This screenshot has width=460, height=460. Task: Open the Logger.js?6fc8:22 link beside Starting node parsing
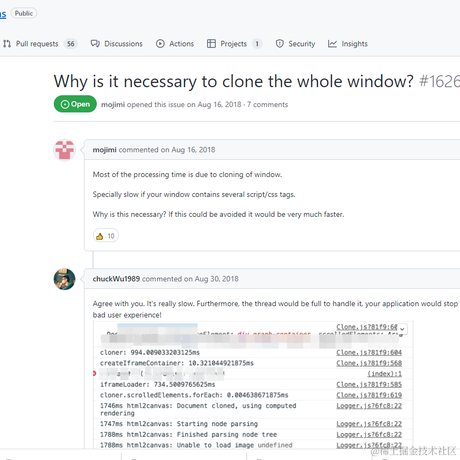pos(369,424)
